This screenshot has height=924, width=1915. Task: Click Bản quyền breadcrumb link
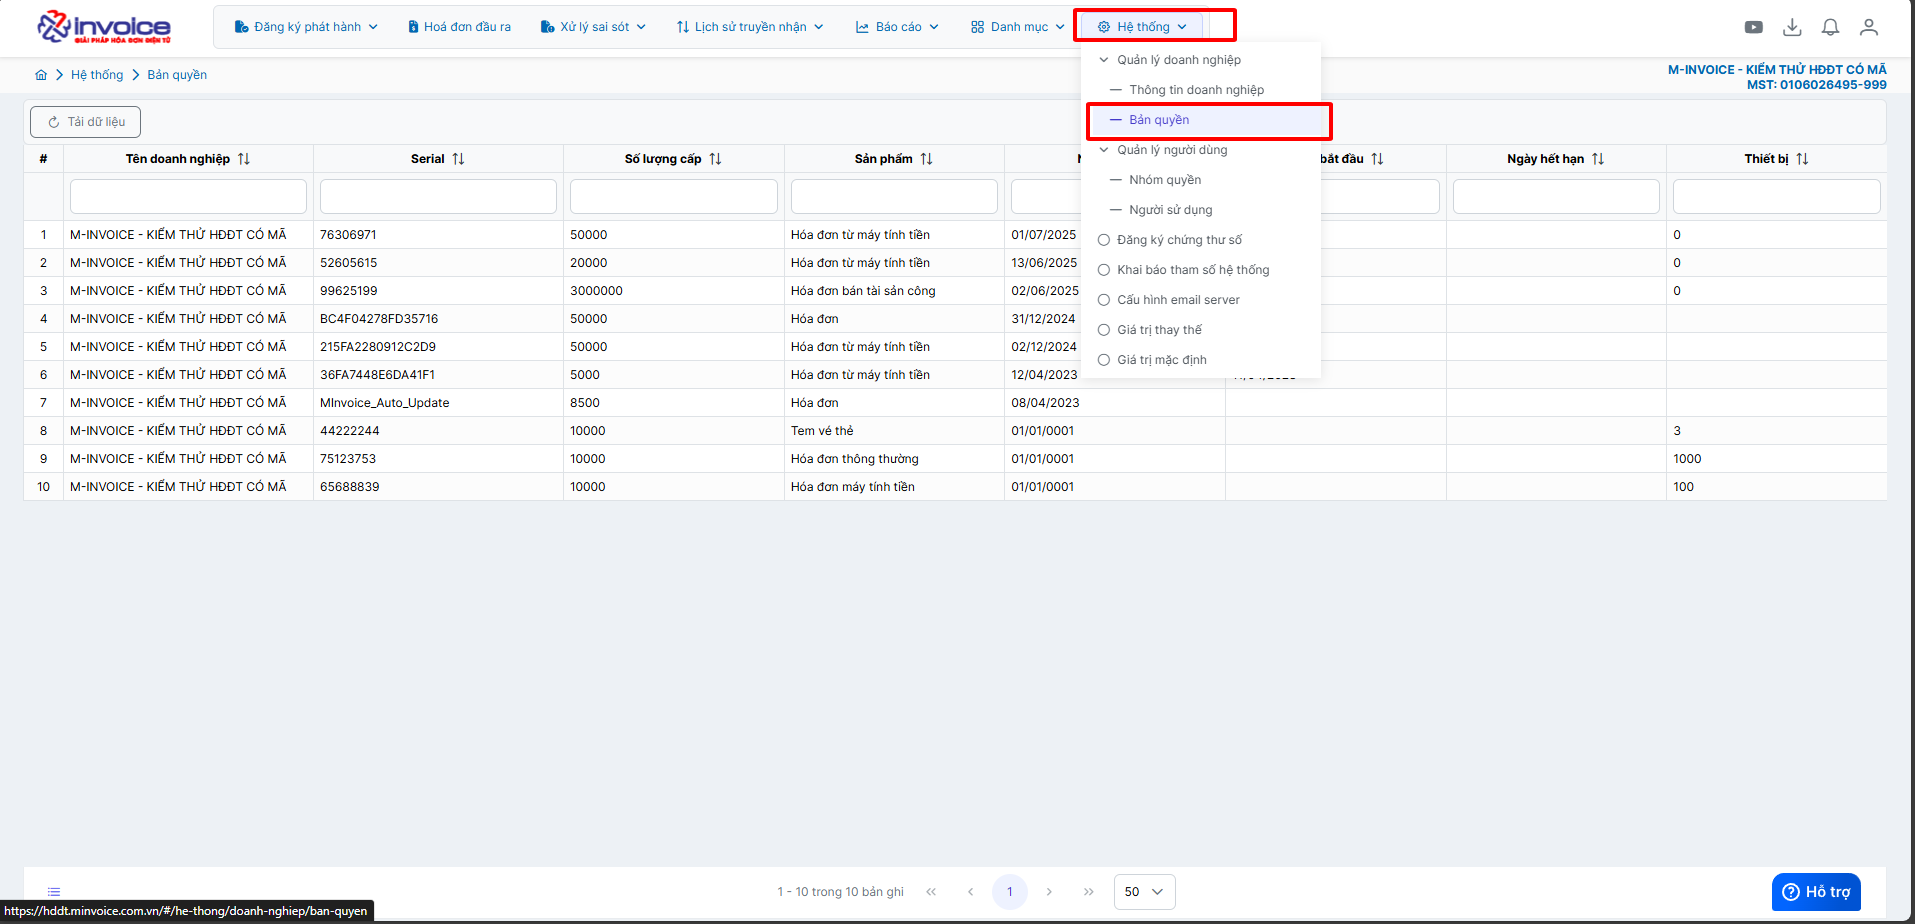[x=177, y=75]
